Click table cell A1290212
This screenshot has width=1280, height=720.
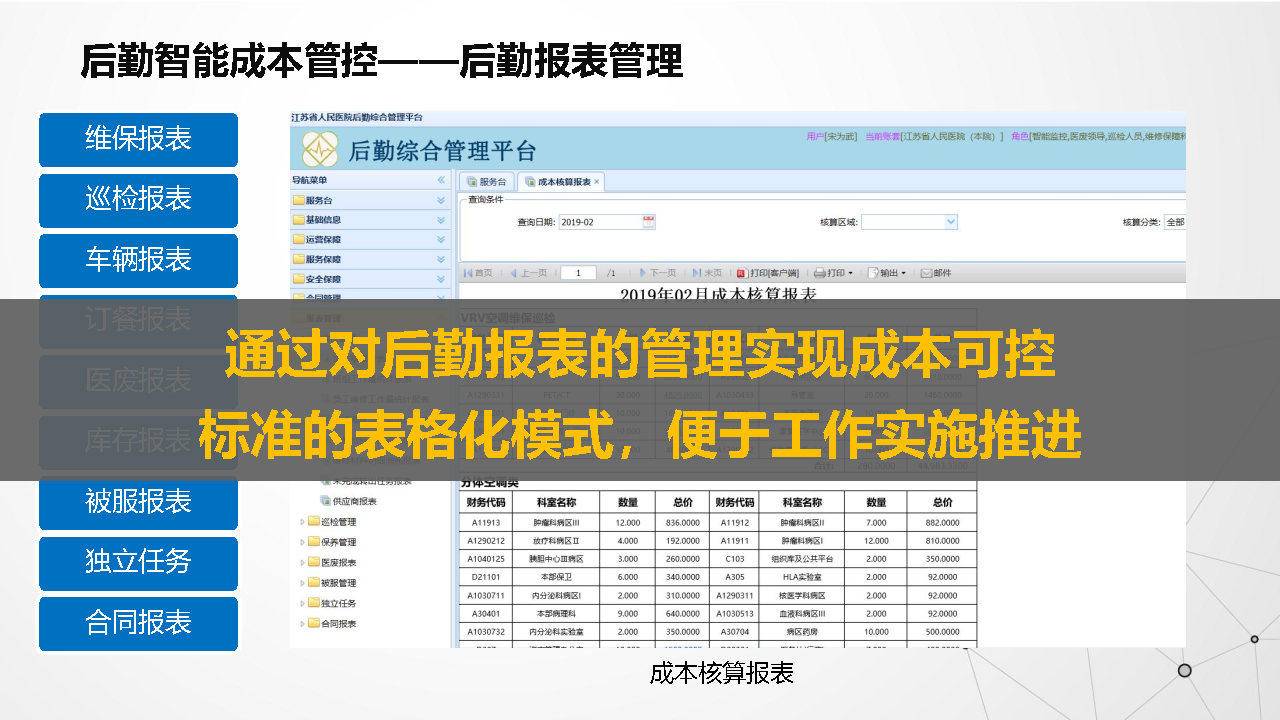tap(485, 540)
